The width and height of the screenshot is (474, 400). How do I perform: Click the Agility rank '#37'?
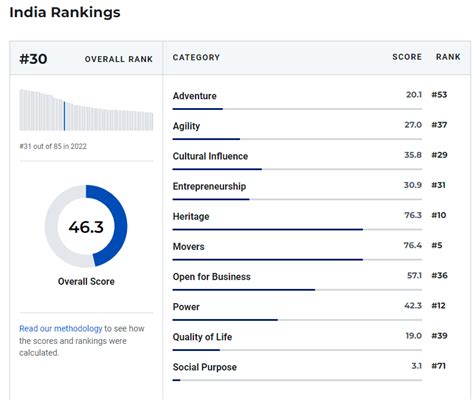coord(439,125)
